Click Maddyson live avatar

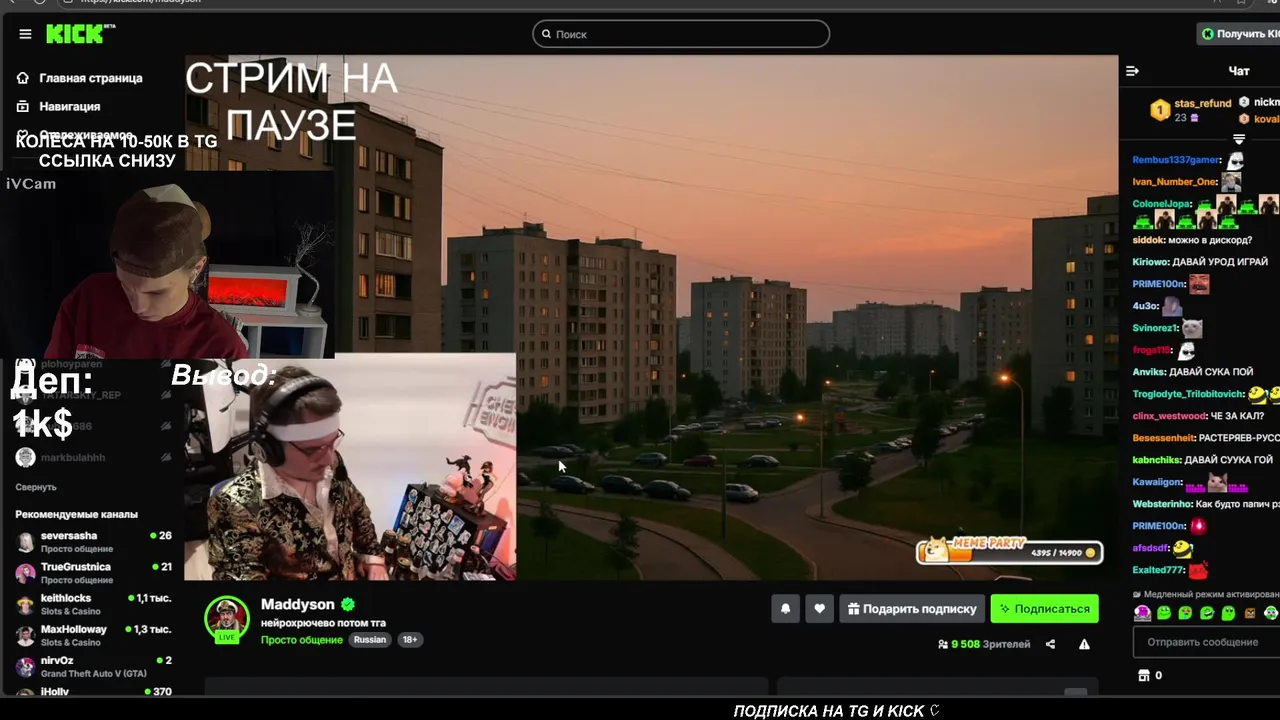227,619
